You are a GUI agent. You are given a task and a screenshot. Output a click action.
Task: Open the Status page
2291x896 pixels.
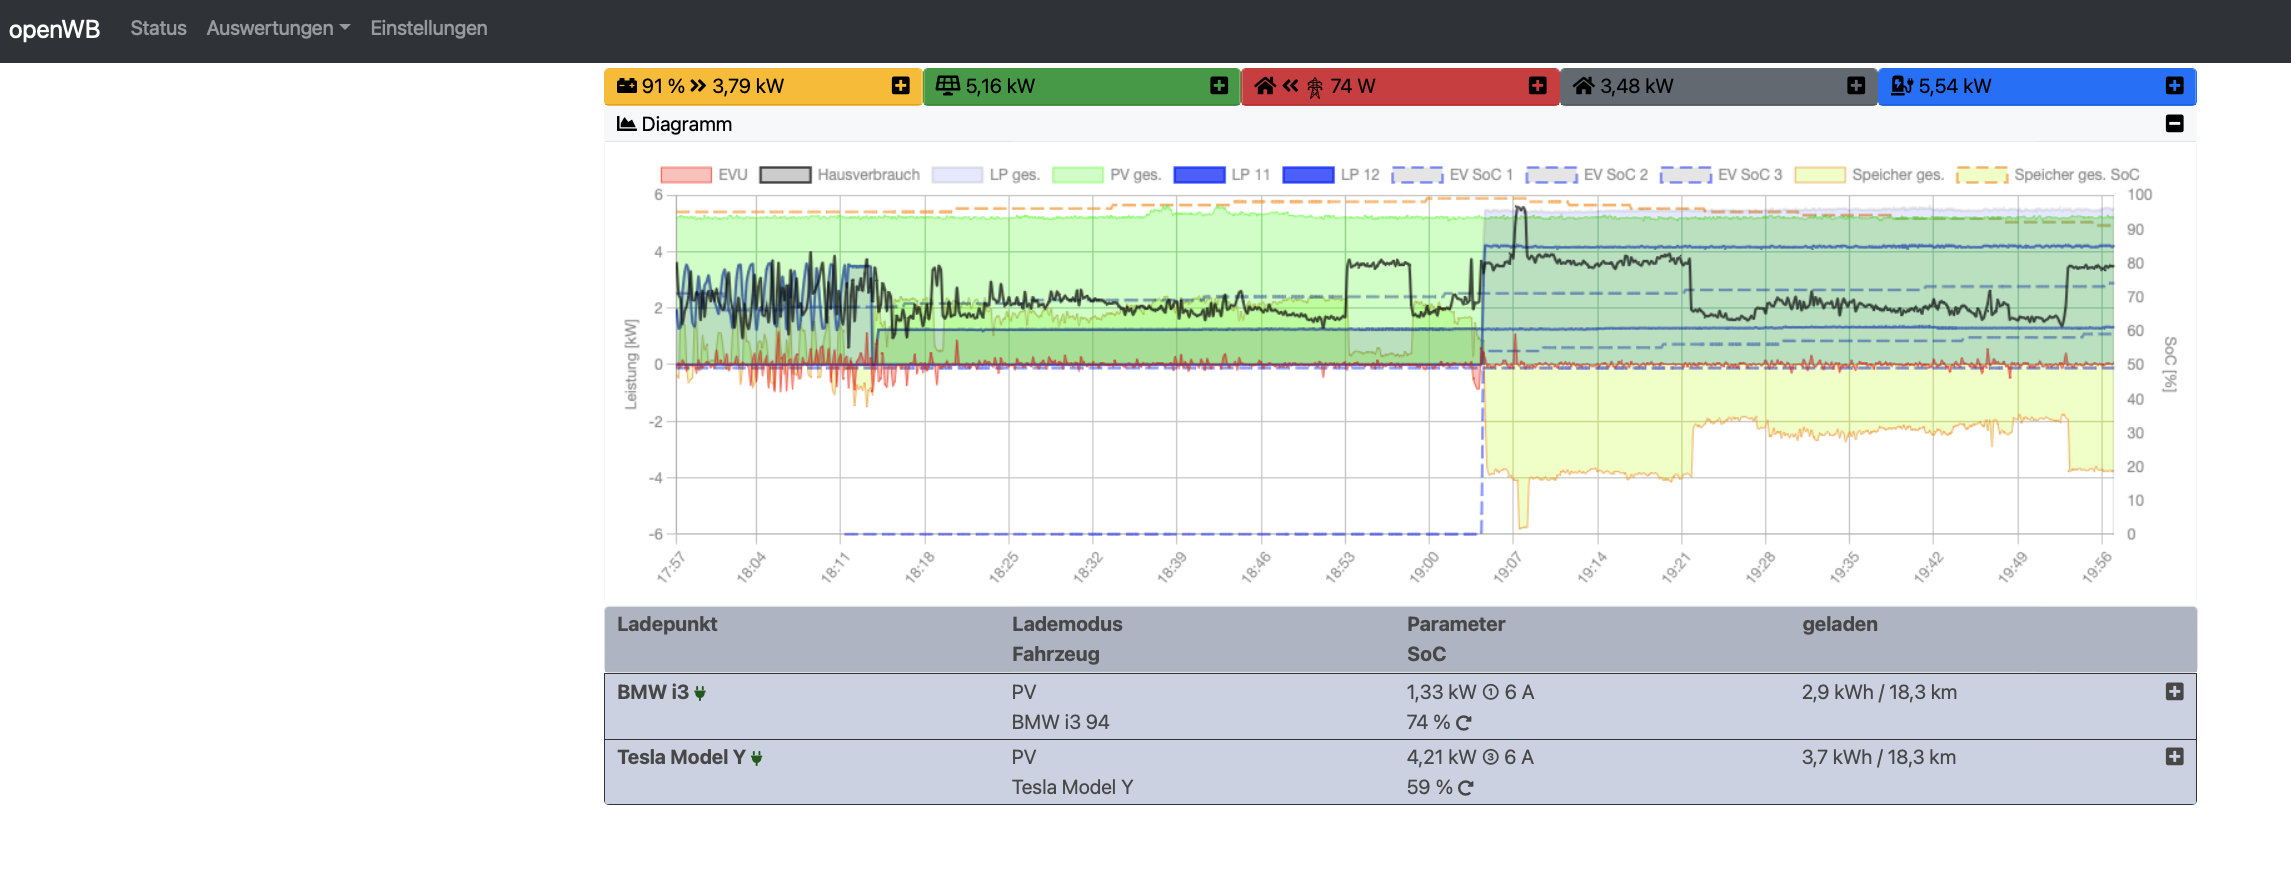coord(158,28)
